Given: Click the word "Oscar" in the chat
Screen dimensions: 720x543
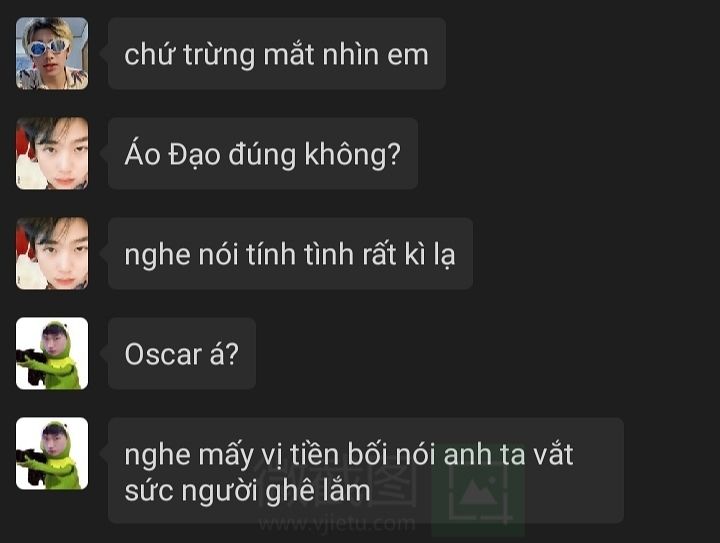Looking at the screenshot, I should tap(163, 354).
